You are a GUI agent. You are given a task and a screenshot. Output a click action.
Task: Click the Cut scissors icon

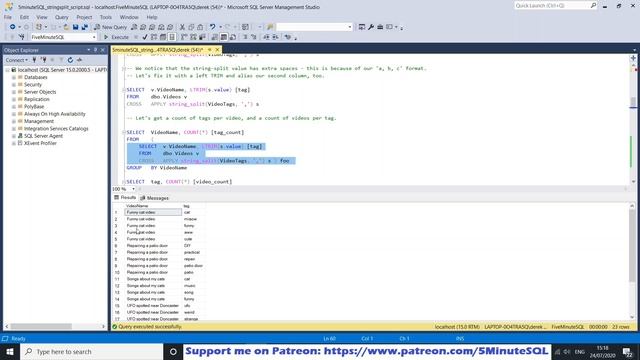[182, 27]
